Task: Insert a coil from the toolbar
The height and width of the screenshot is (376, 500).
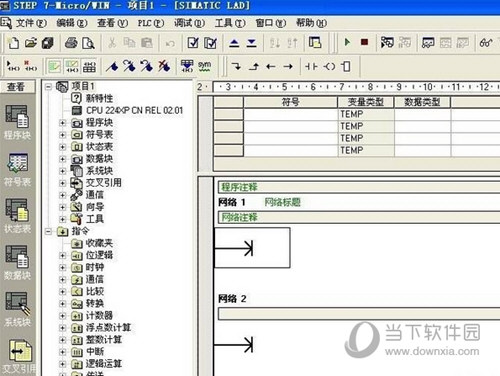Action: [329, 66]
